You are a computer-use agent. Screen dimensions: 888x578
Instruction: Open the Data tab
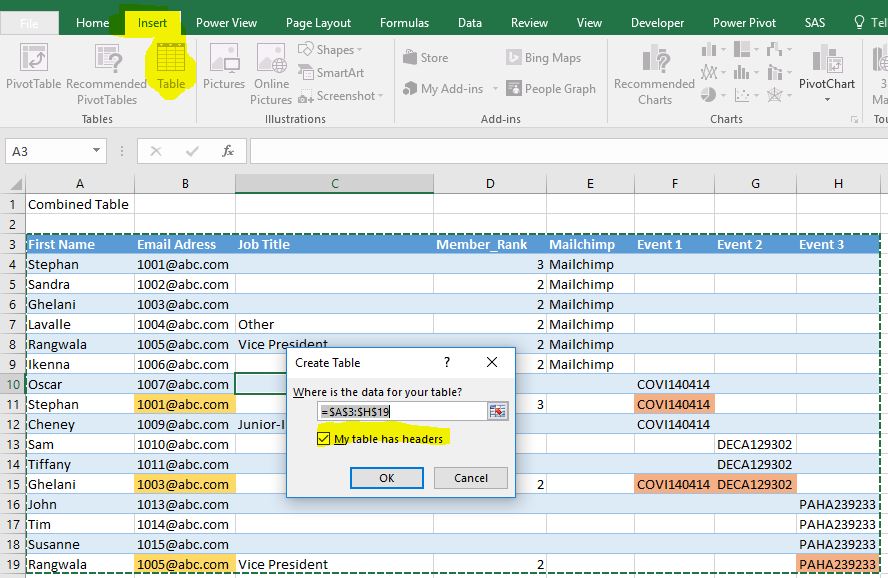(x=469, y=23)
